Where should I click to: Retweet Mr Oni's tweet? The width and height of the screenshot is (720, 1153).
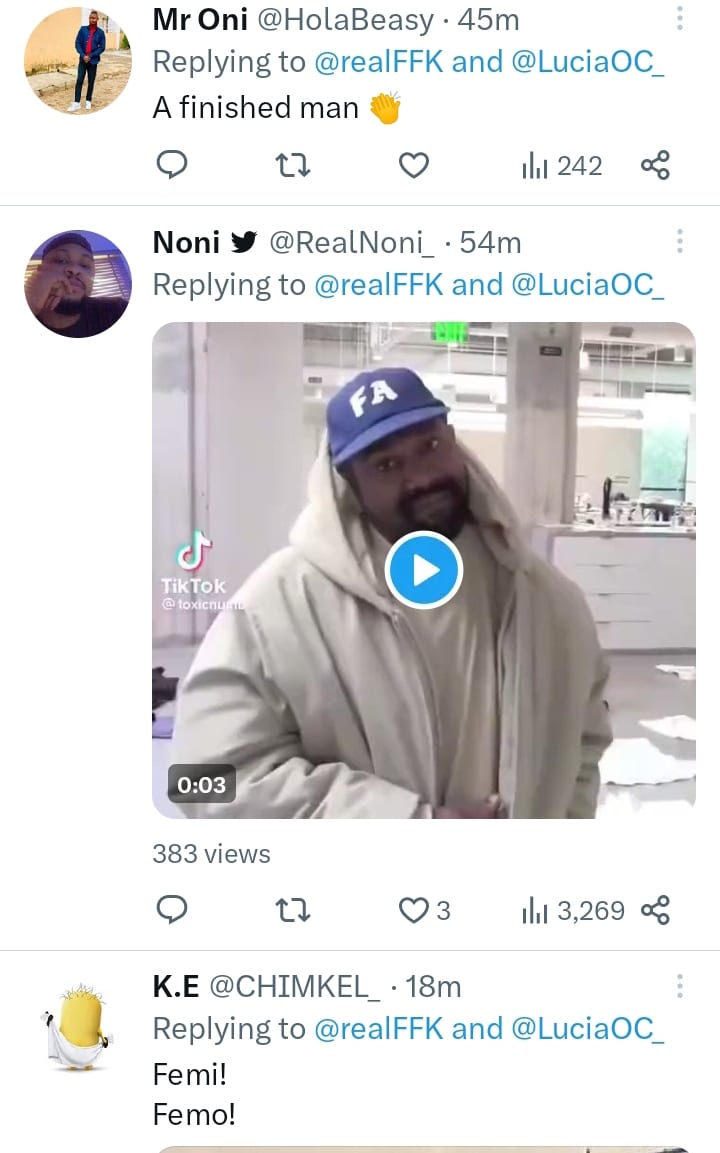pyautogui.click(x=293, y=165)
